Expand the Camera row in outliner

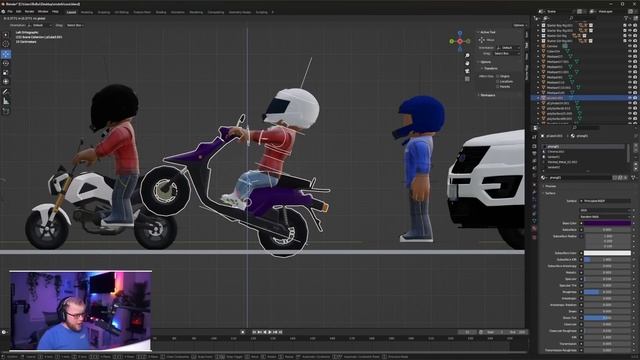pyautogui.click(x=538, y=46)
